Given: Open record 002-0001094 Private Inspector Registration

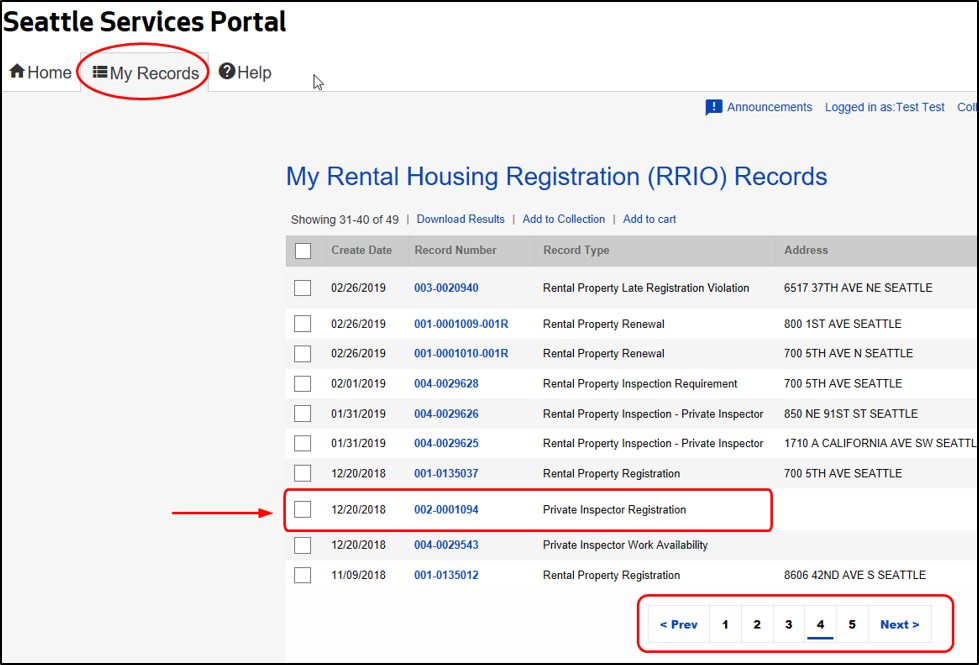Looking at the screenshot, I should coord(446,509).
